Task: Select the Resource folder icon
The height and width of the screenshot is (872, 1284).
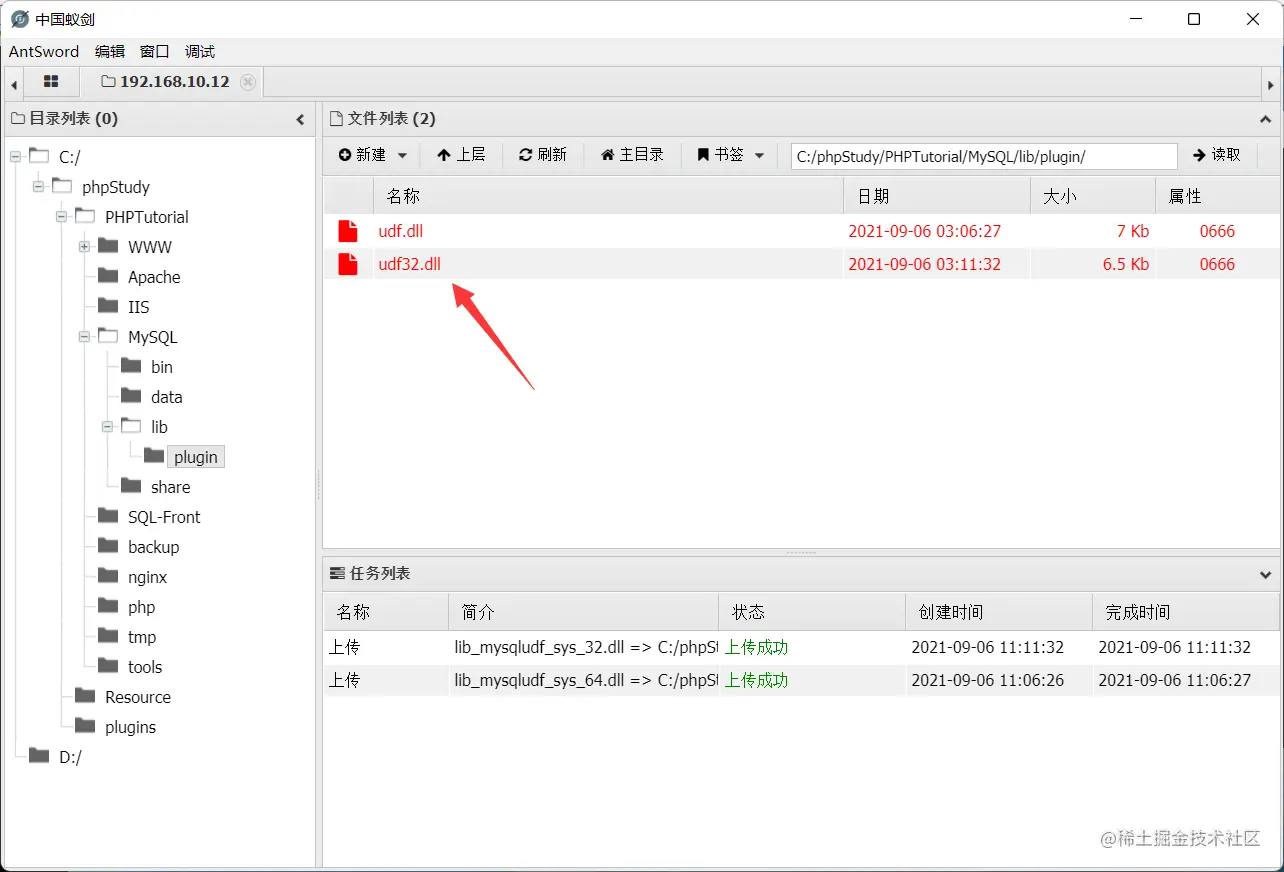Action: pyautogui.click(x=85, y=696)
